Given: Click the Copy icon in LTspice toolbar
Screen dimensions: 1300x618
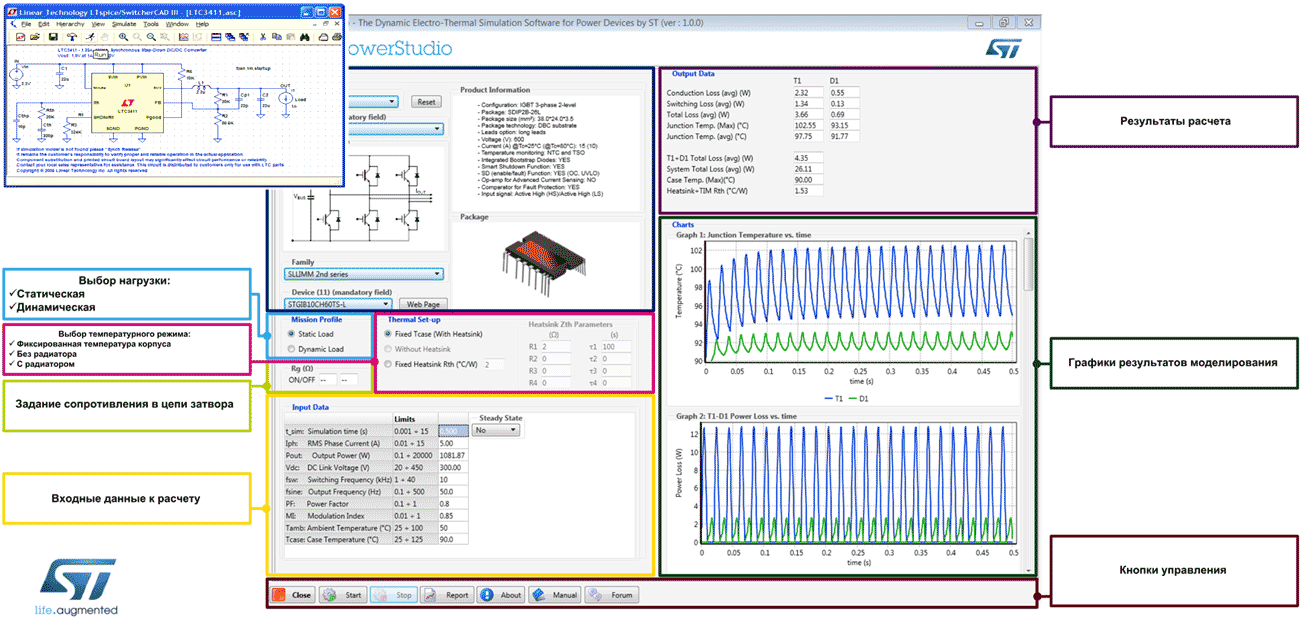Looking at the screenshot, I should click(x=276, y=37).
